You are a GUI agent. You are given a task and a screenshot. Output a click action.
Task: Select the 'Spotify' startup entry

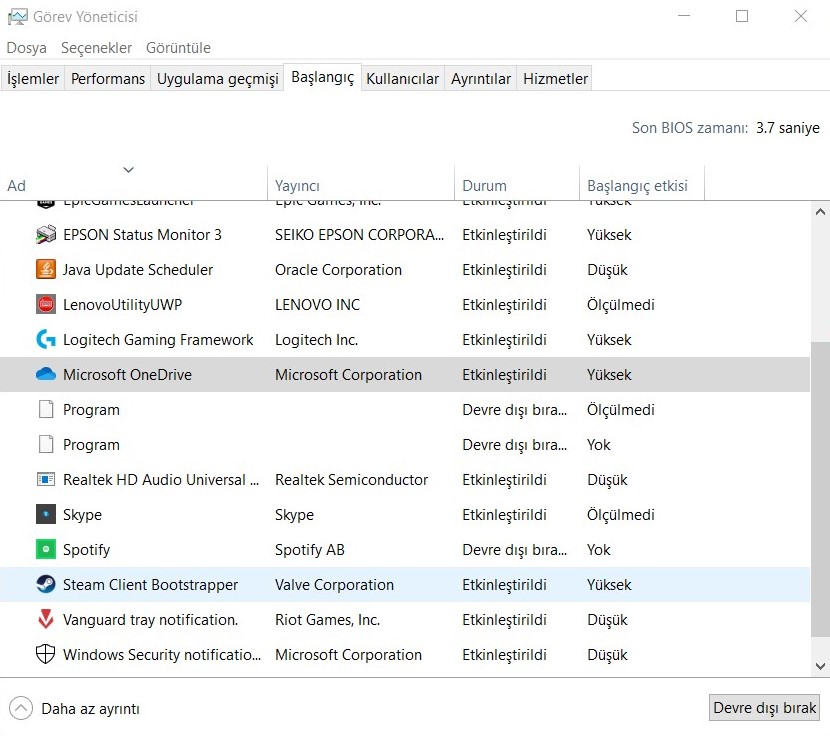86,550
